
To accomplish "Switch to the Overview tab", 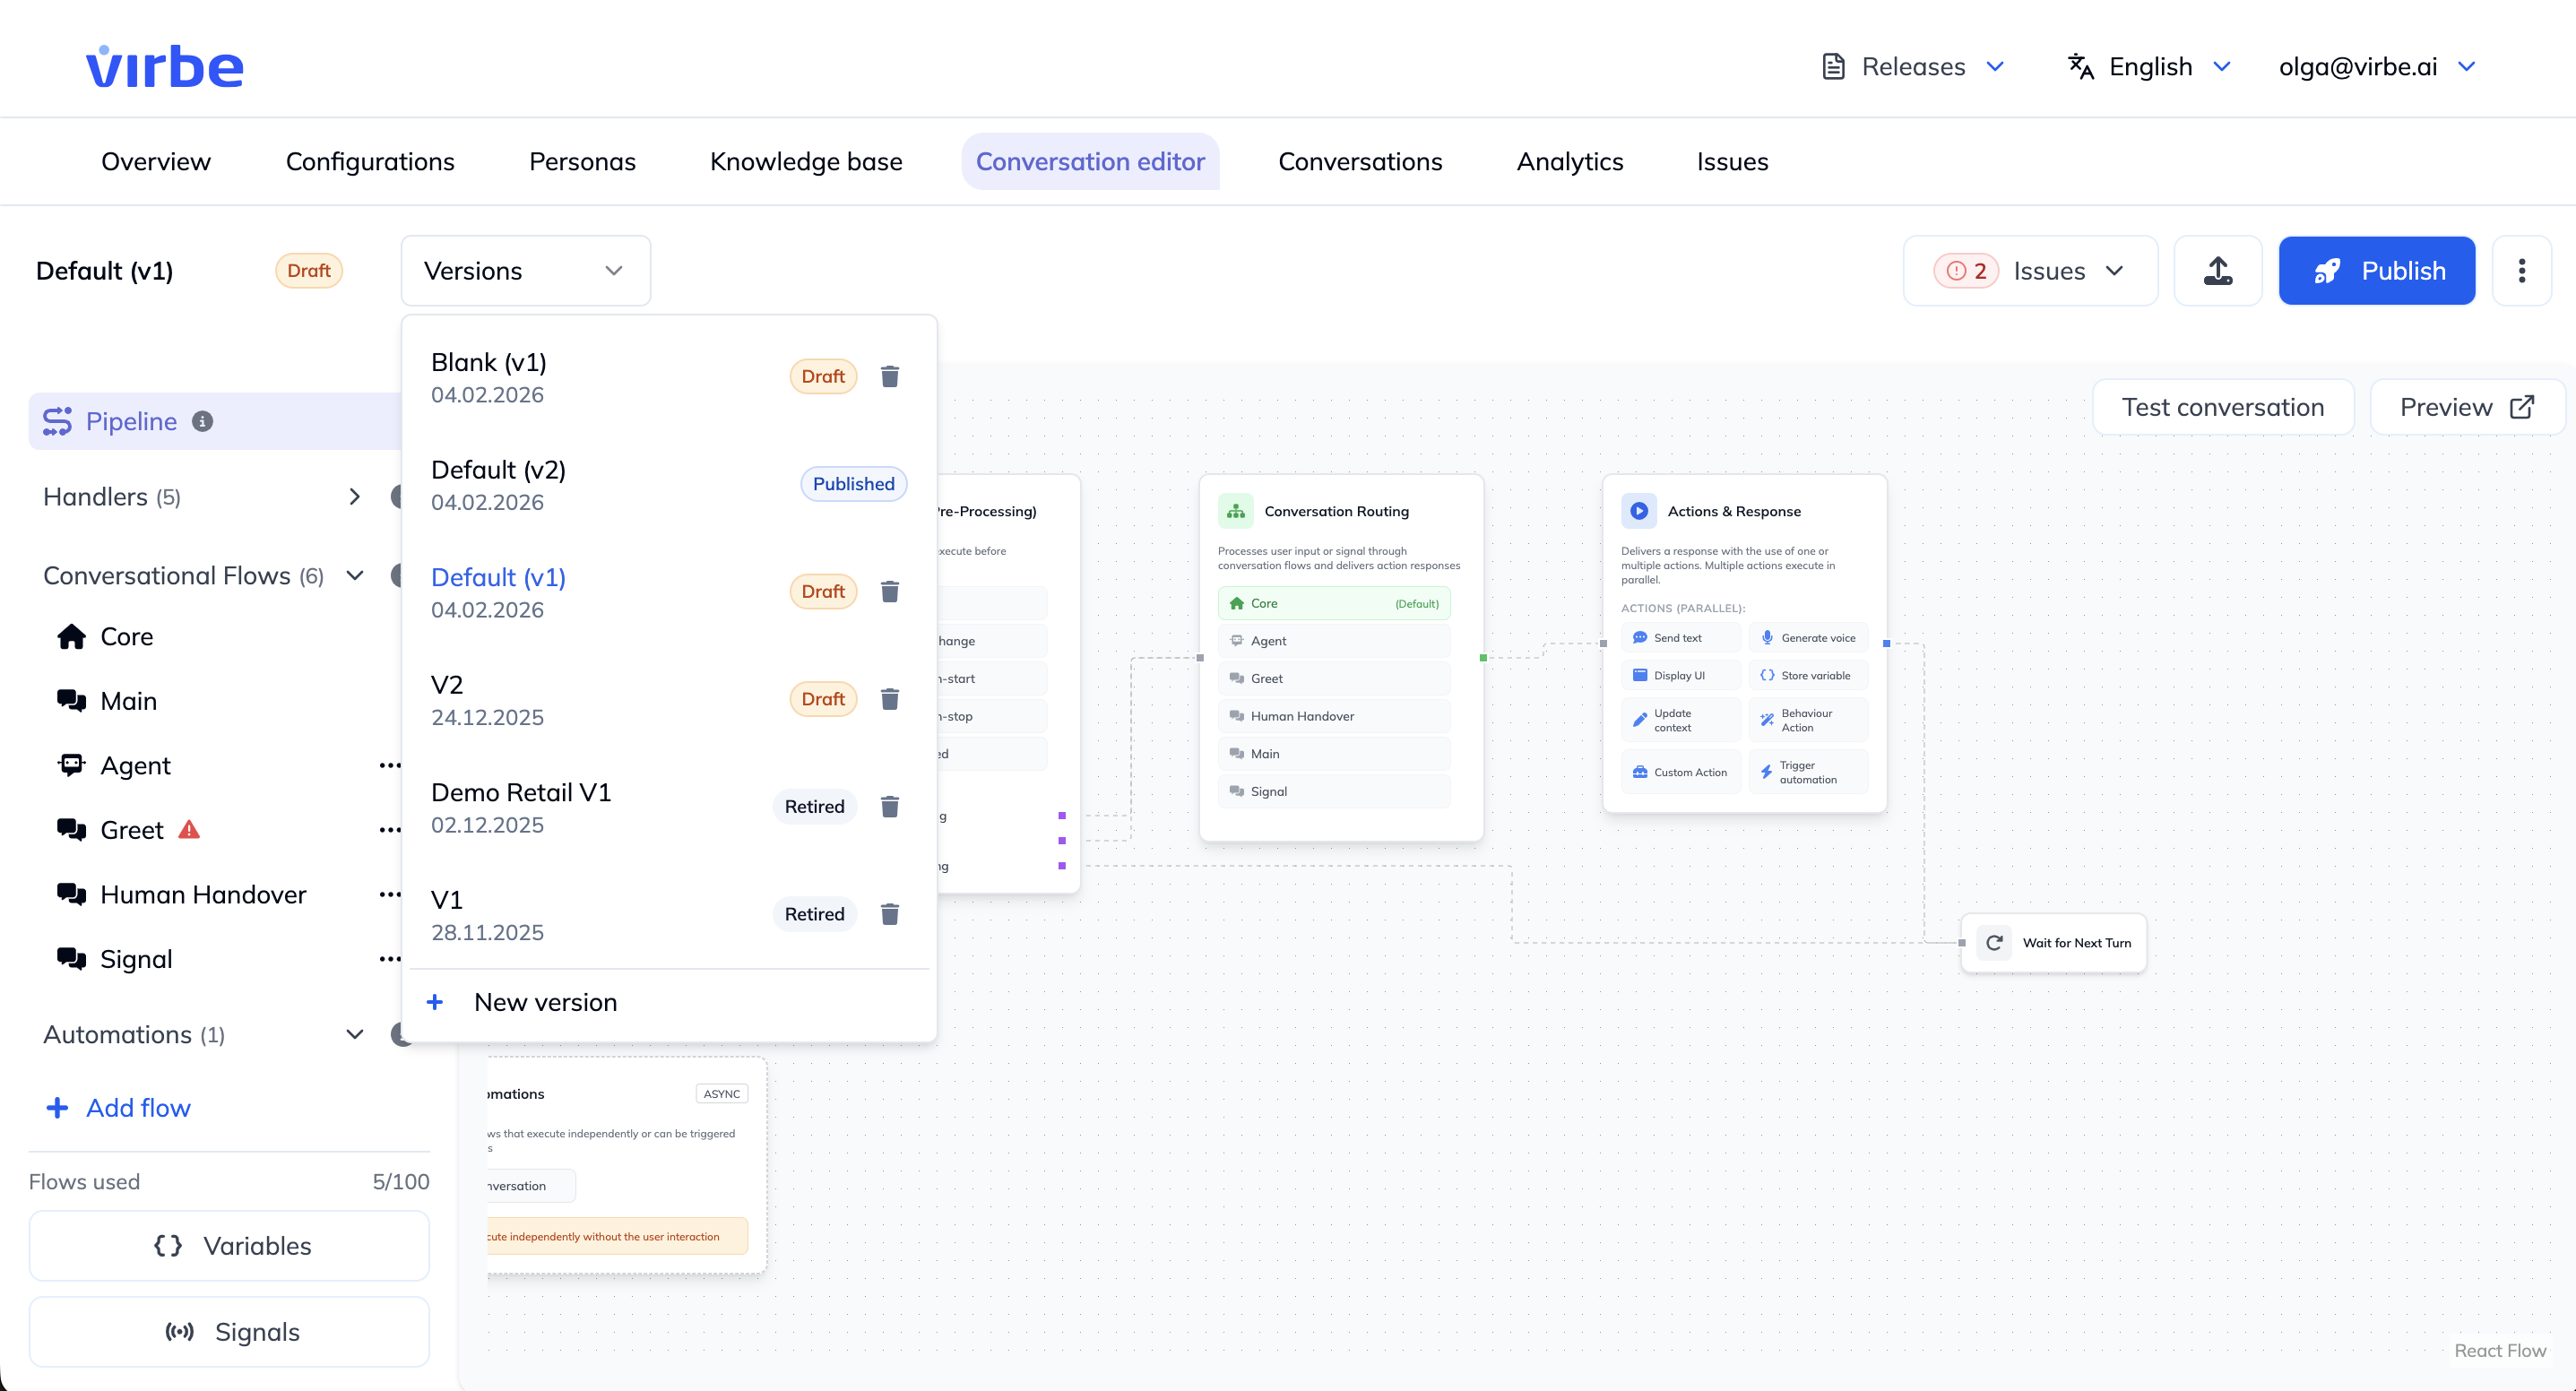I will coord(156,162).
